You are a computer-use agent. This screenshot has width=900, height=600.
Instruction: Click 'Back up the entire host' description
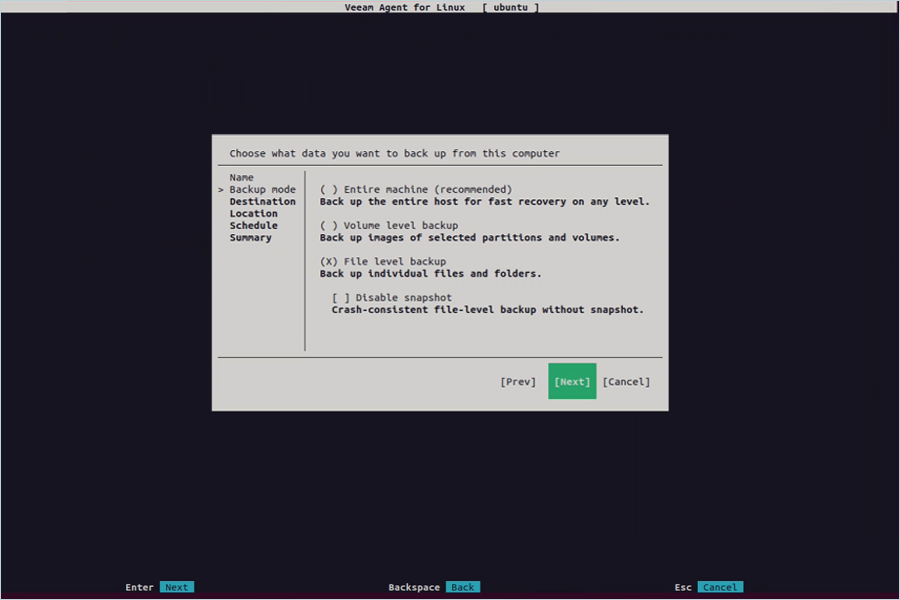pyautogui.click(x=484, y=202)
